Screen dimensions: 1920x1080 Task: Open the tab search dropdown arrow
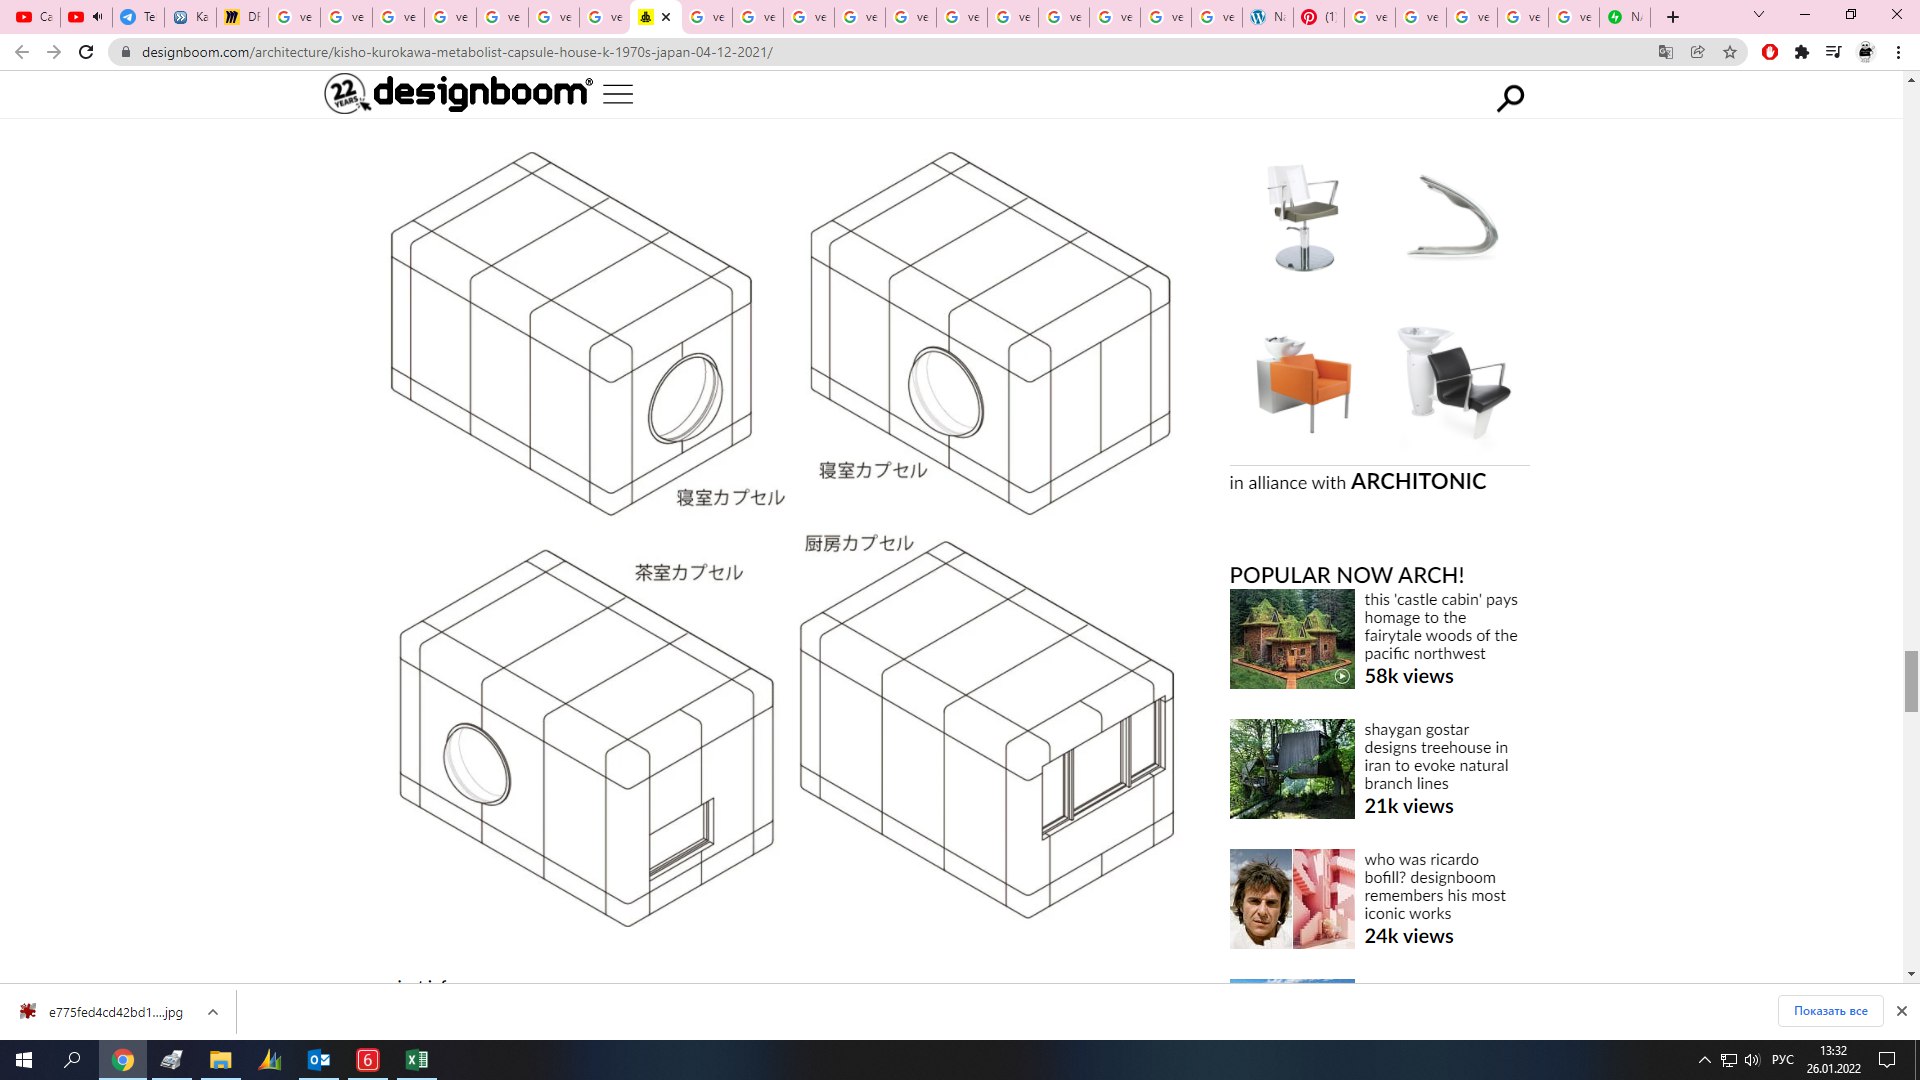tap(1759, 15)
